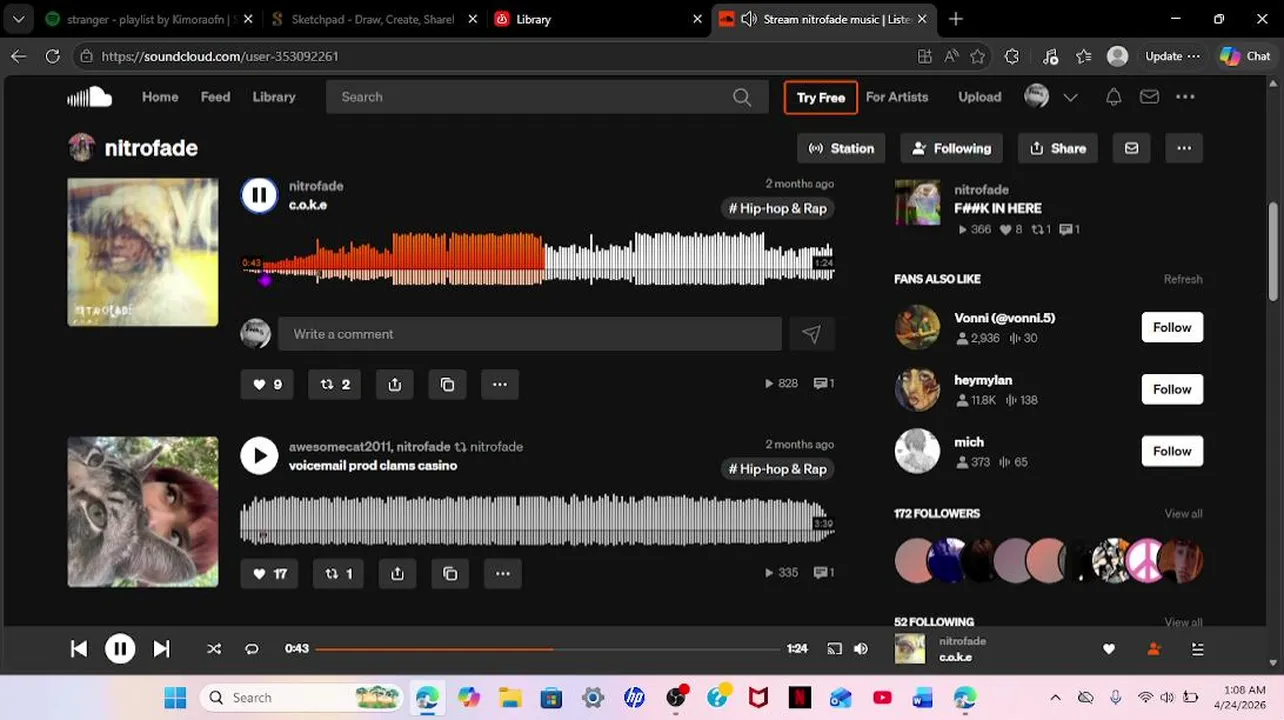
Task: Select the # Hip-hop & Rap tag on c.o.k.e
Action: [x=778, y=208]
